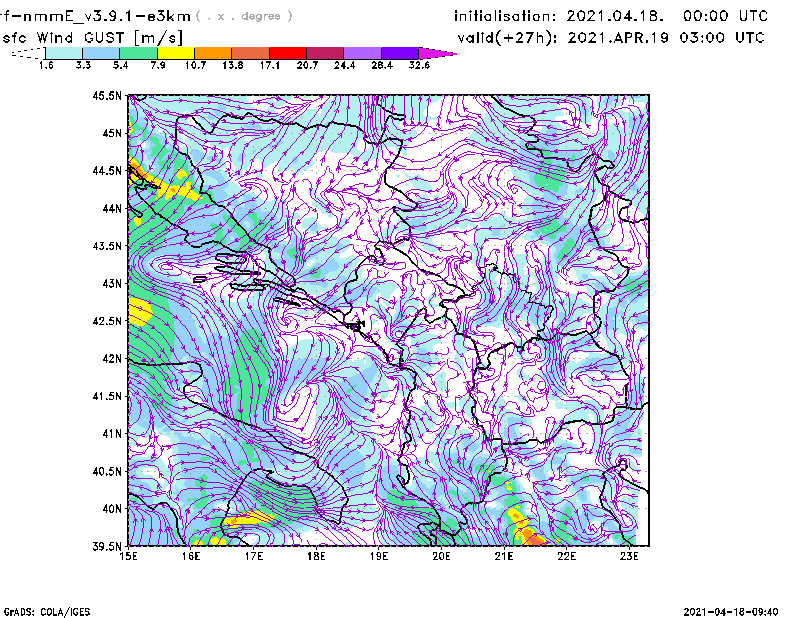
Task: Click the initialisation date 2021.04.18. text
Action: [x=615, y=16]
